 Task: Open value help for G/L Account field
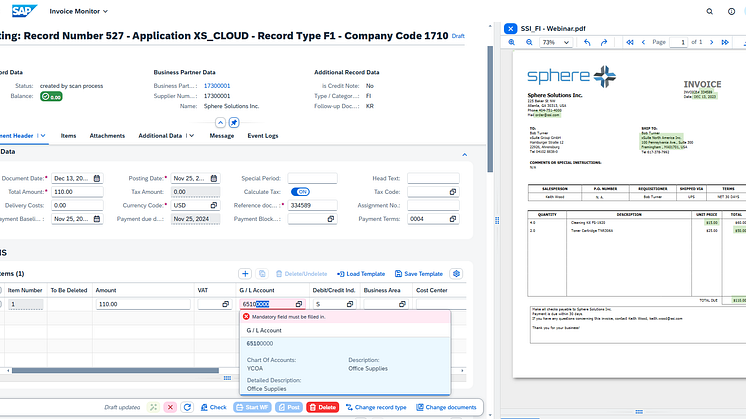(x=298, y=304)
